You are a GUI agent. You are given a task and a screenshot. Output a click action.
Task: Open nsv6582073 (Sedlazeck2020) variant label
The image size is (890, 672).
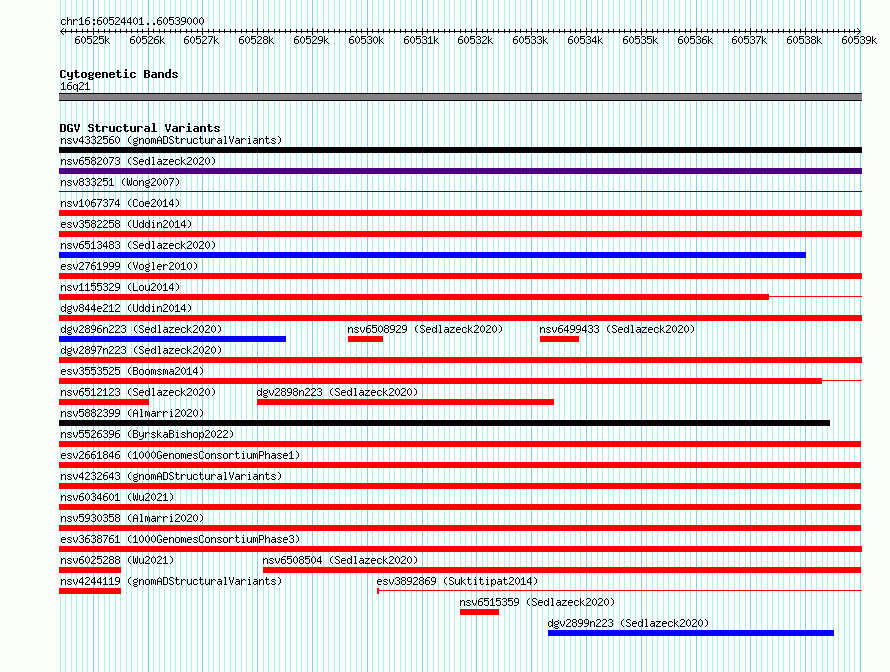[x=138, y=161]
